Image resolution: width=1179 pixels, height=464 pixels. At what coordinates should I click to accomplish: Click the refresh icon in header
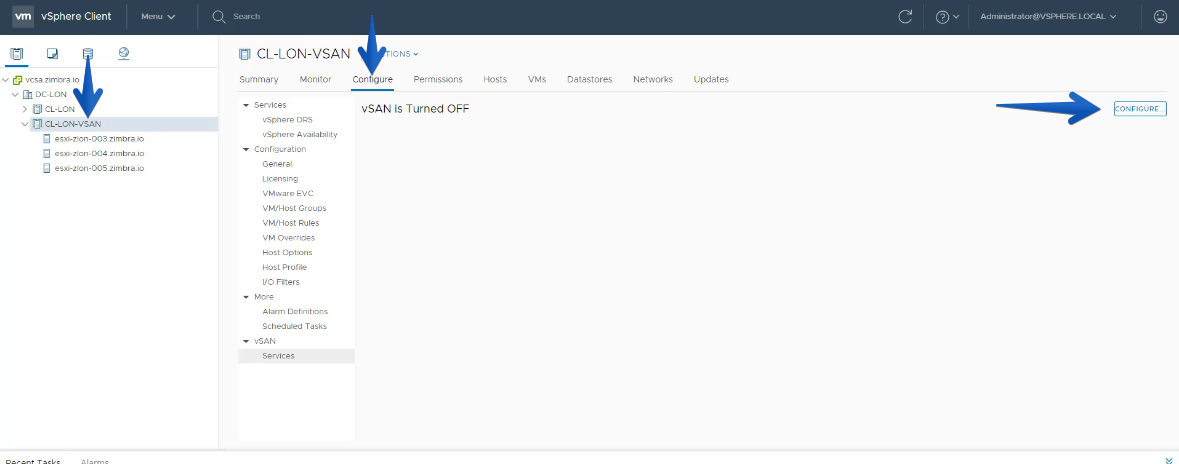[905, 17]
